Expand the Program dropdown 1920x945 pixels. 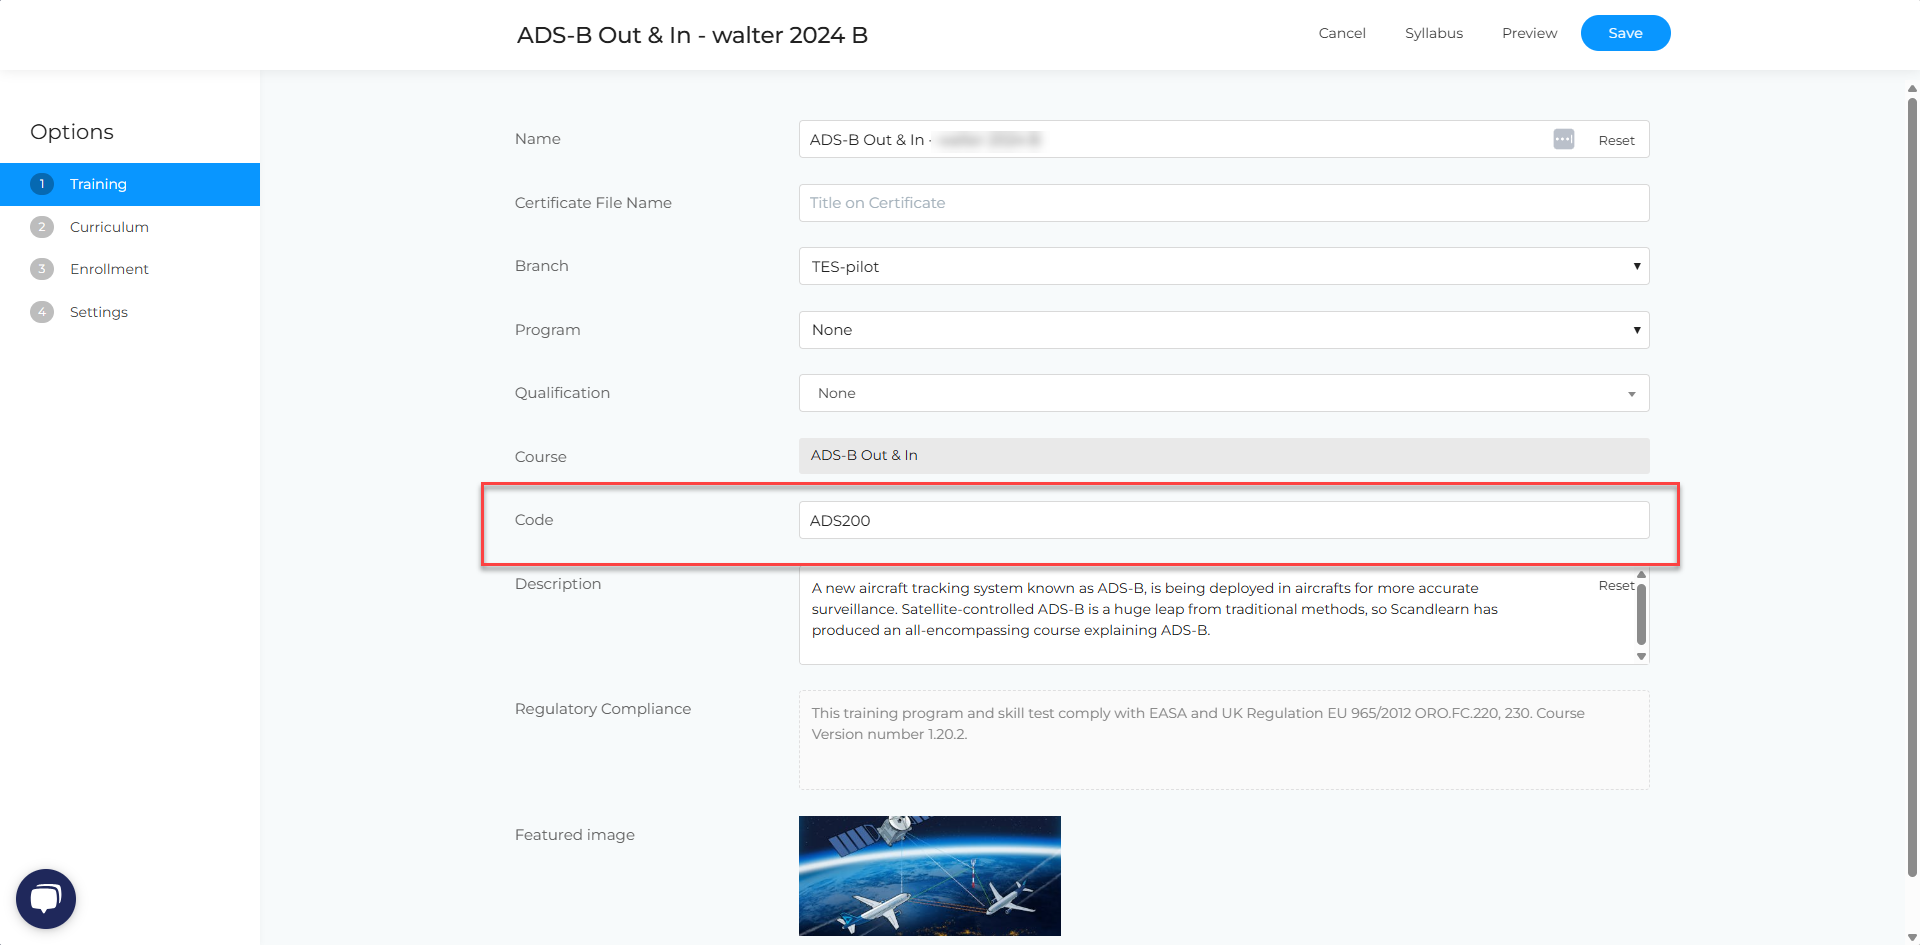[x=1224, y=330]
